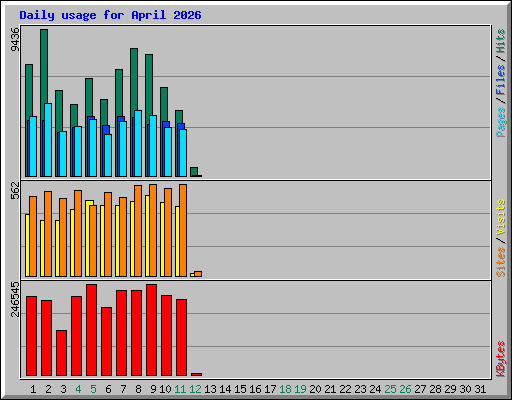Click the cyan Pages bar for day 8
This screenshot has width=512, height=400.
138,144
